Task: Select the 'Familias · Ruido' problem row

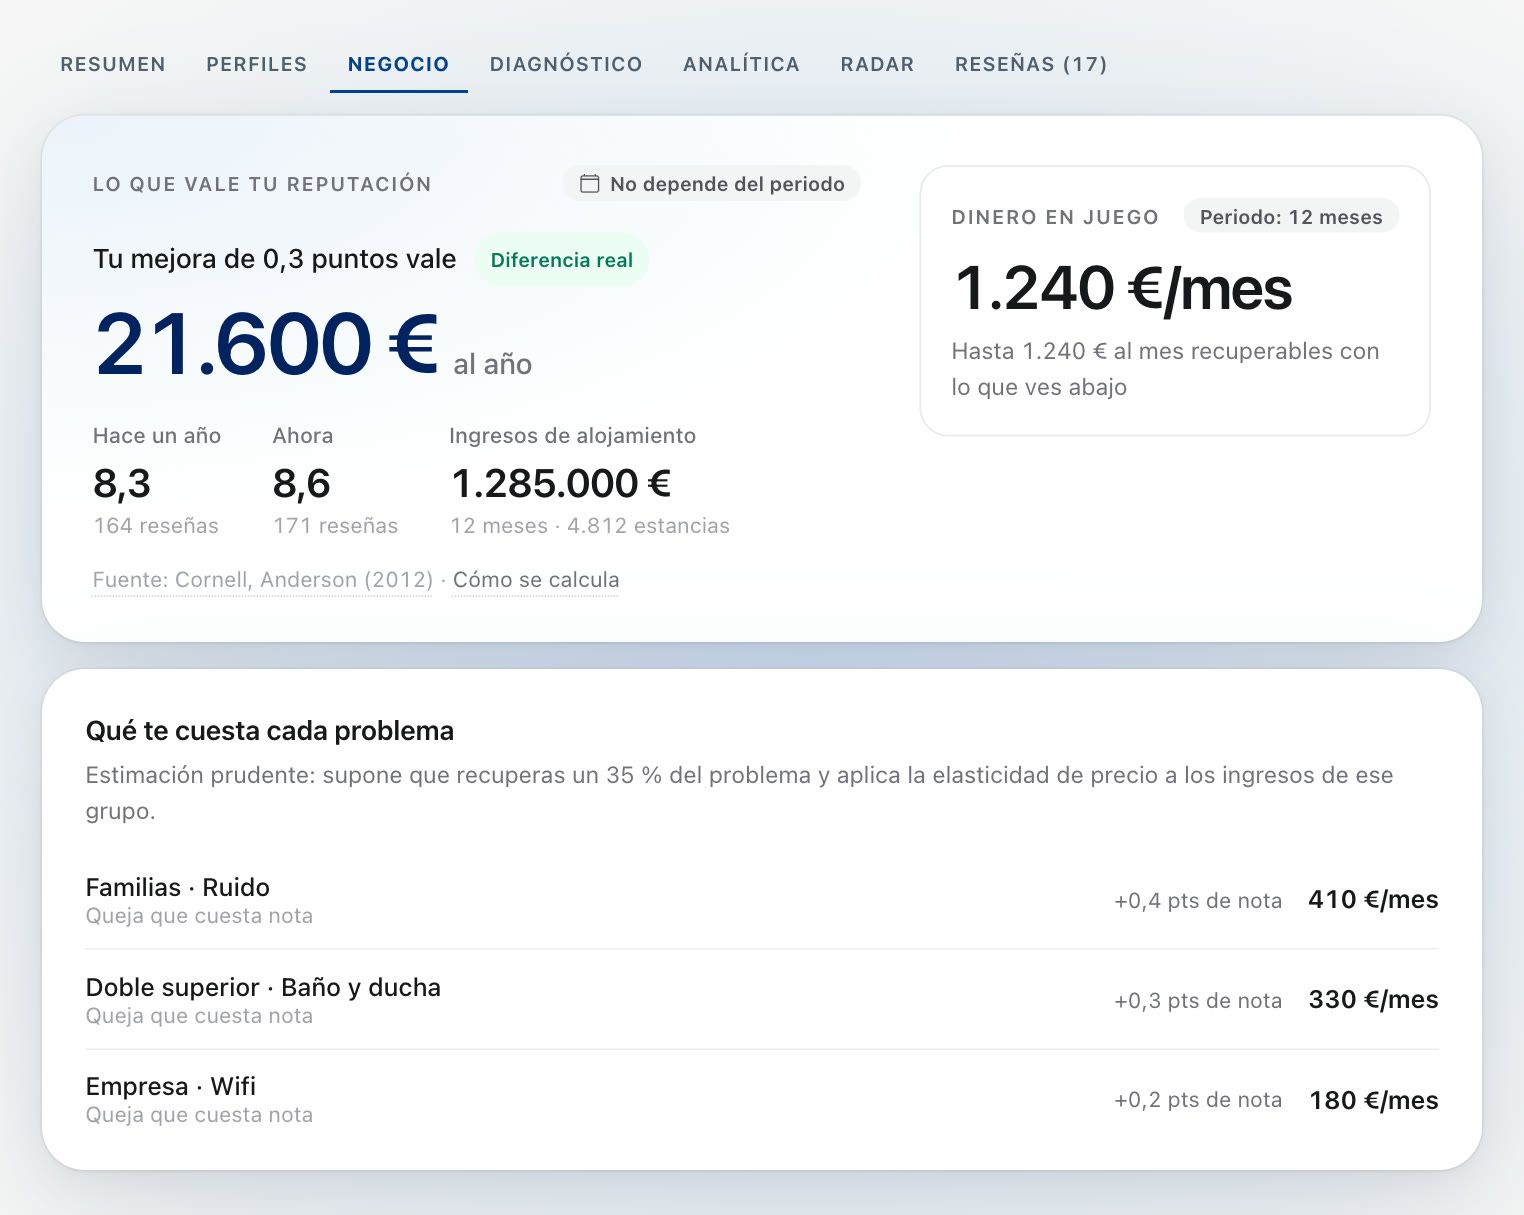Action: point(762,900)
